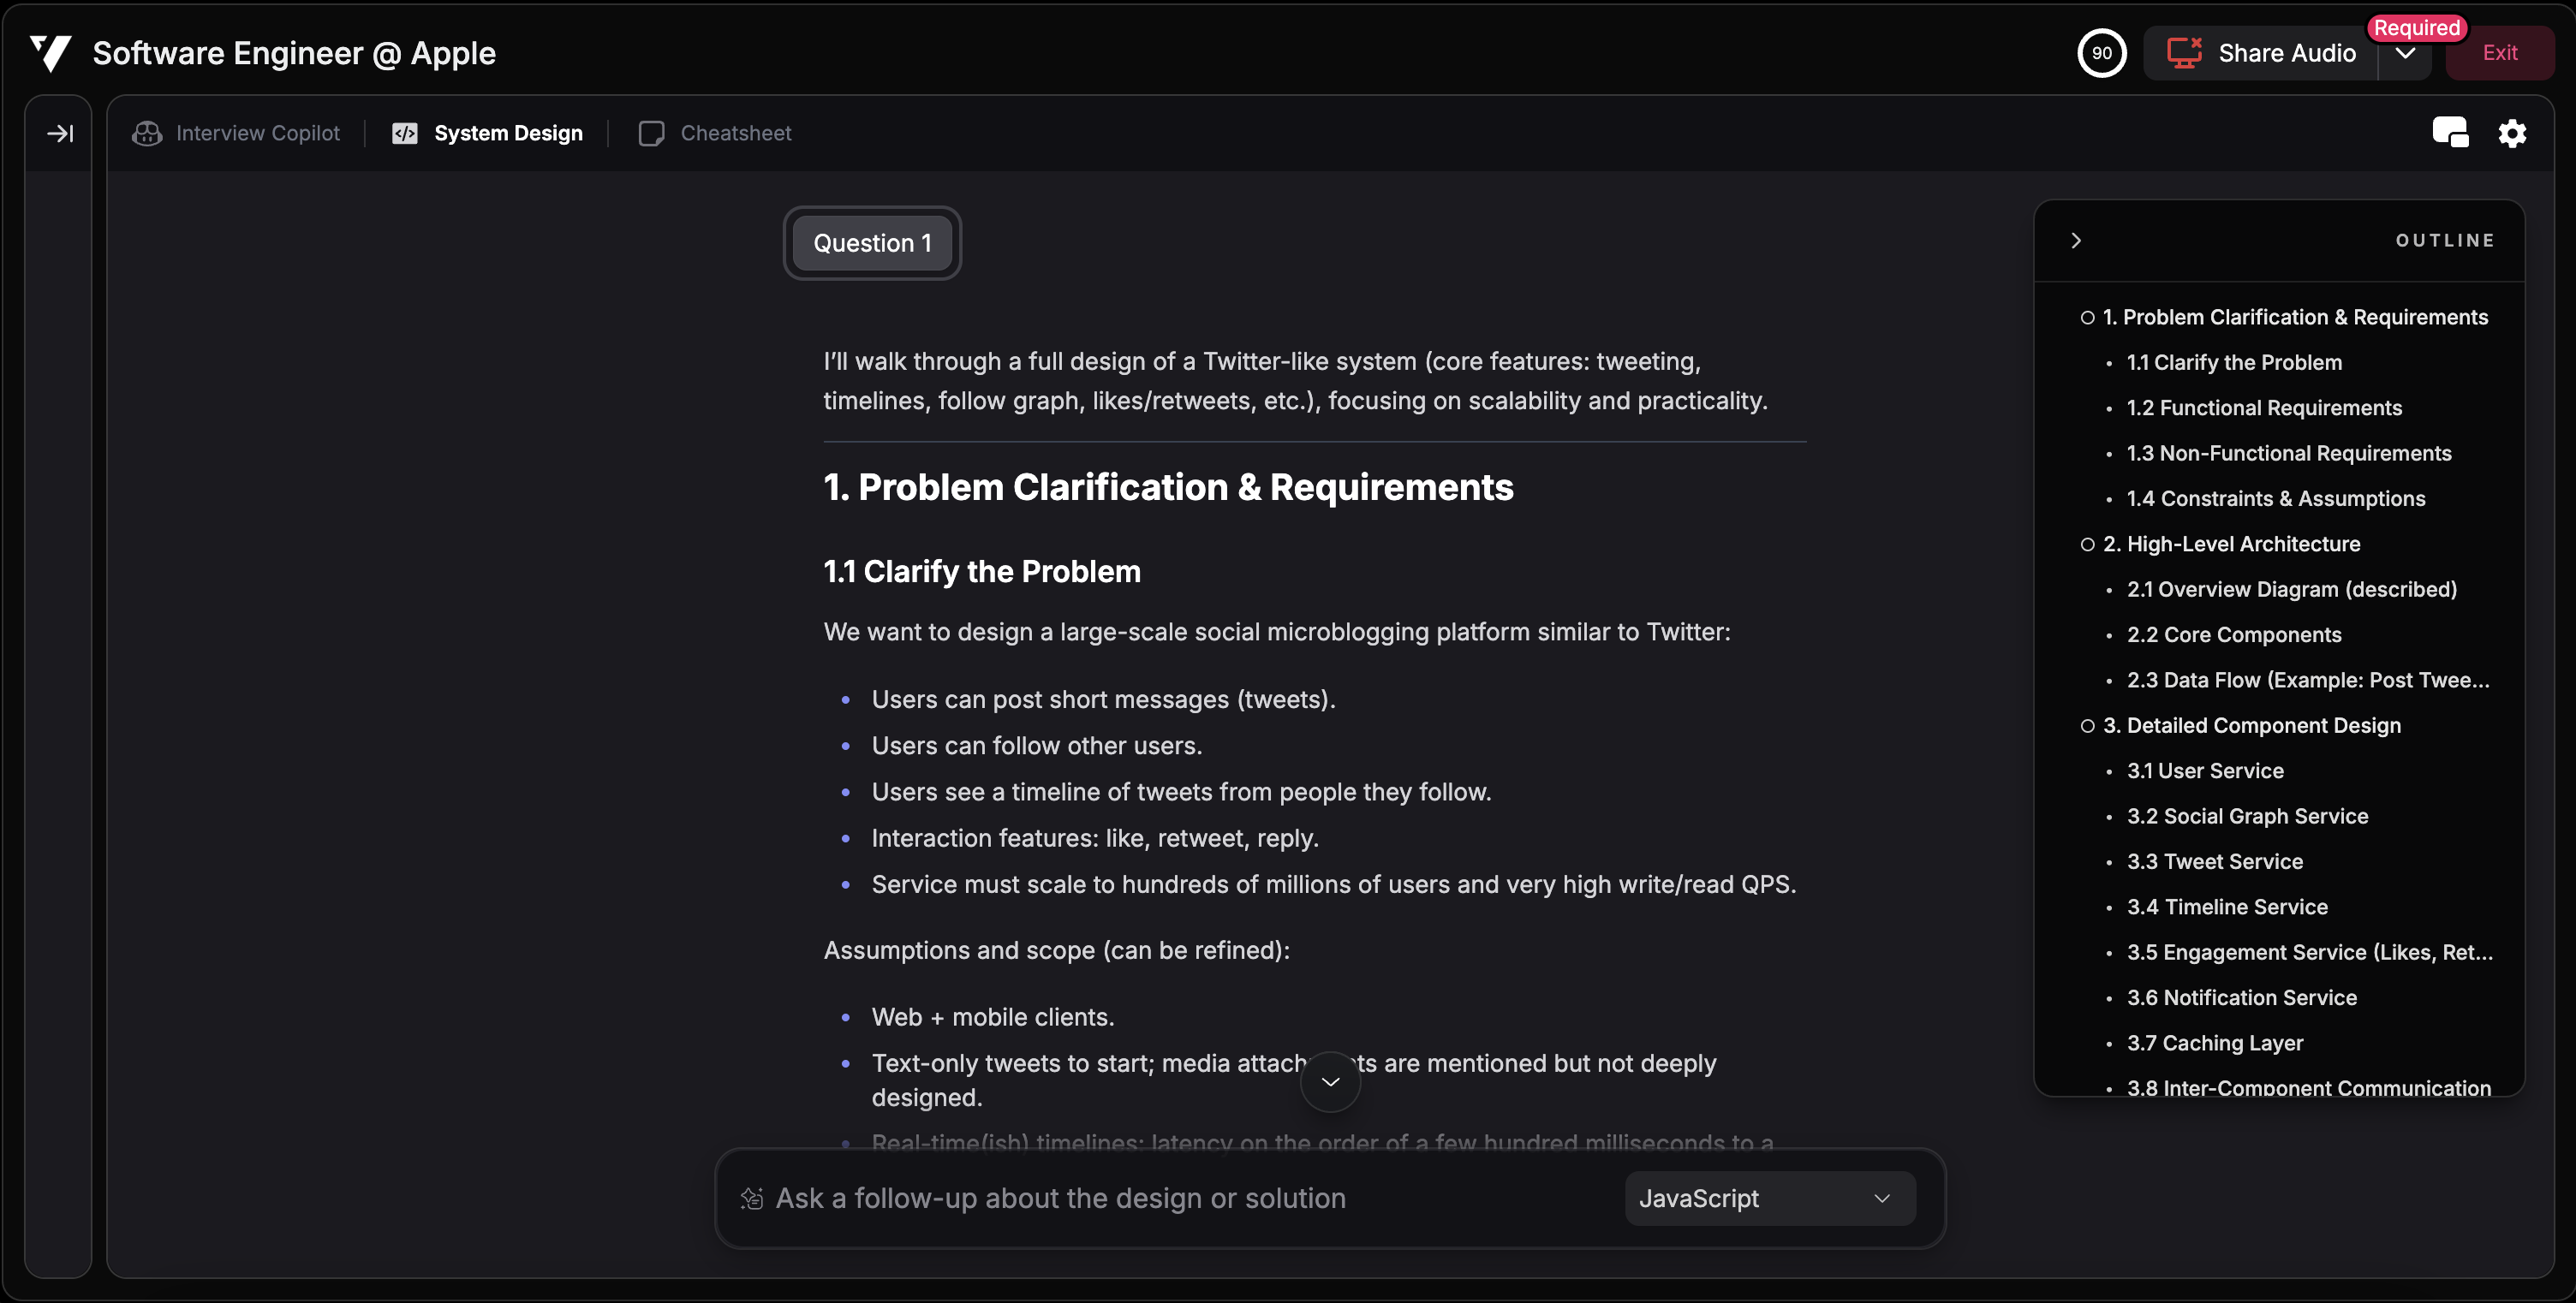Click the Software Engineer @ Apple title

pos(294,53)
